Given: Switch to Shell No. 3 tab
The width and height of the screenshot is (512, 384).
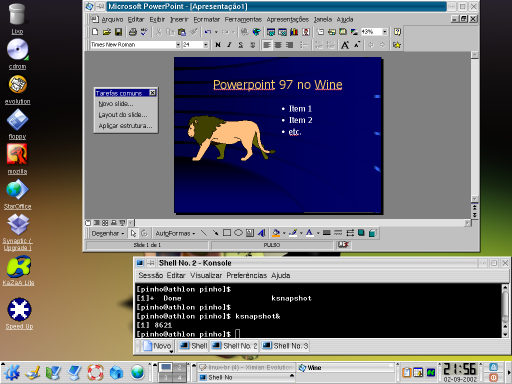Looking at the screenshot, I should pyautogui.click(x=285, y=346).
